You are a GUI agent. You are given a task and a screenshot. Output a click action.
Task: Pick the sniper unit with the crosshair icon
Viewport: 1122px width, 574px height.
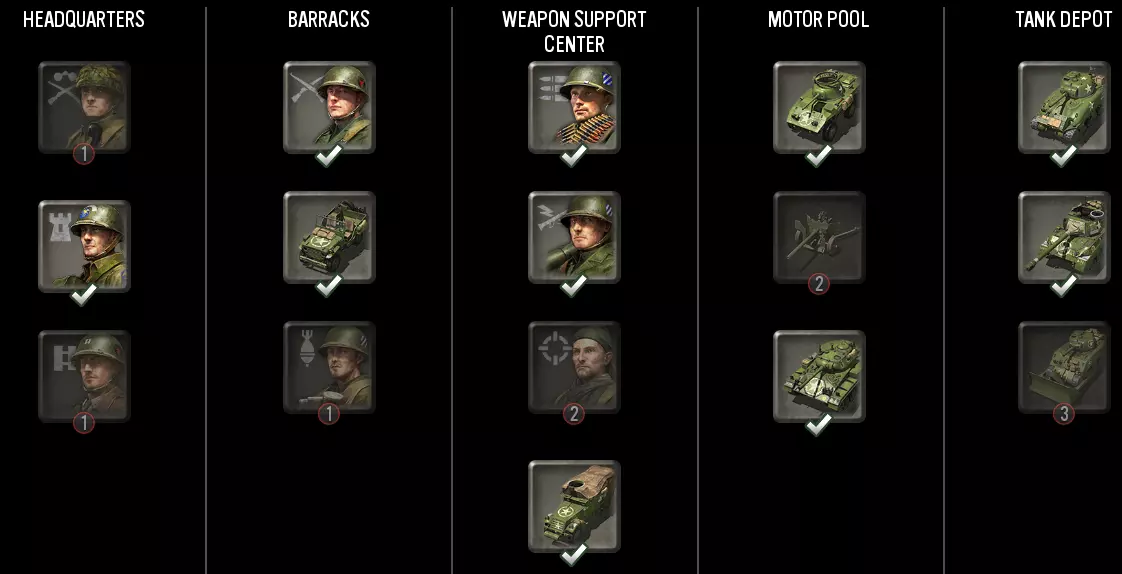click(x=575, y=367)
